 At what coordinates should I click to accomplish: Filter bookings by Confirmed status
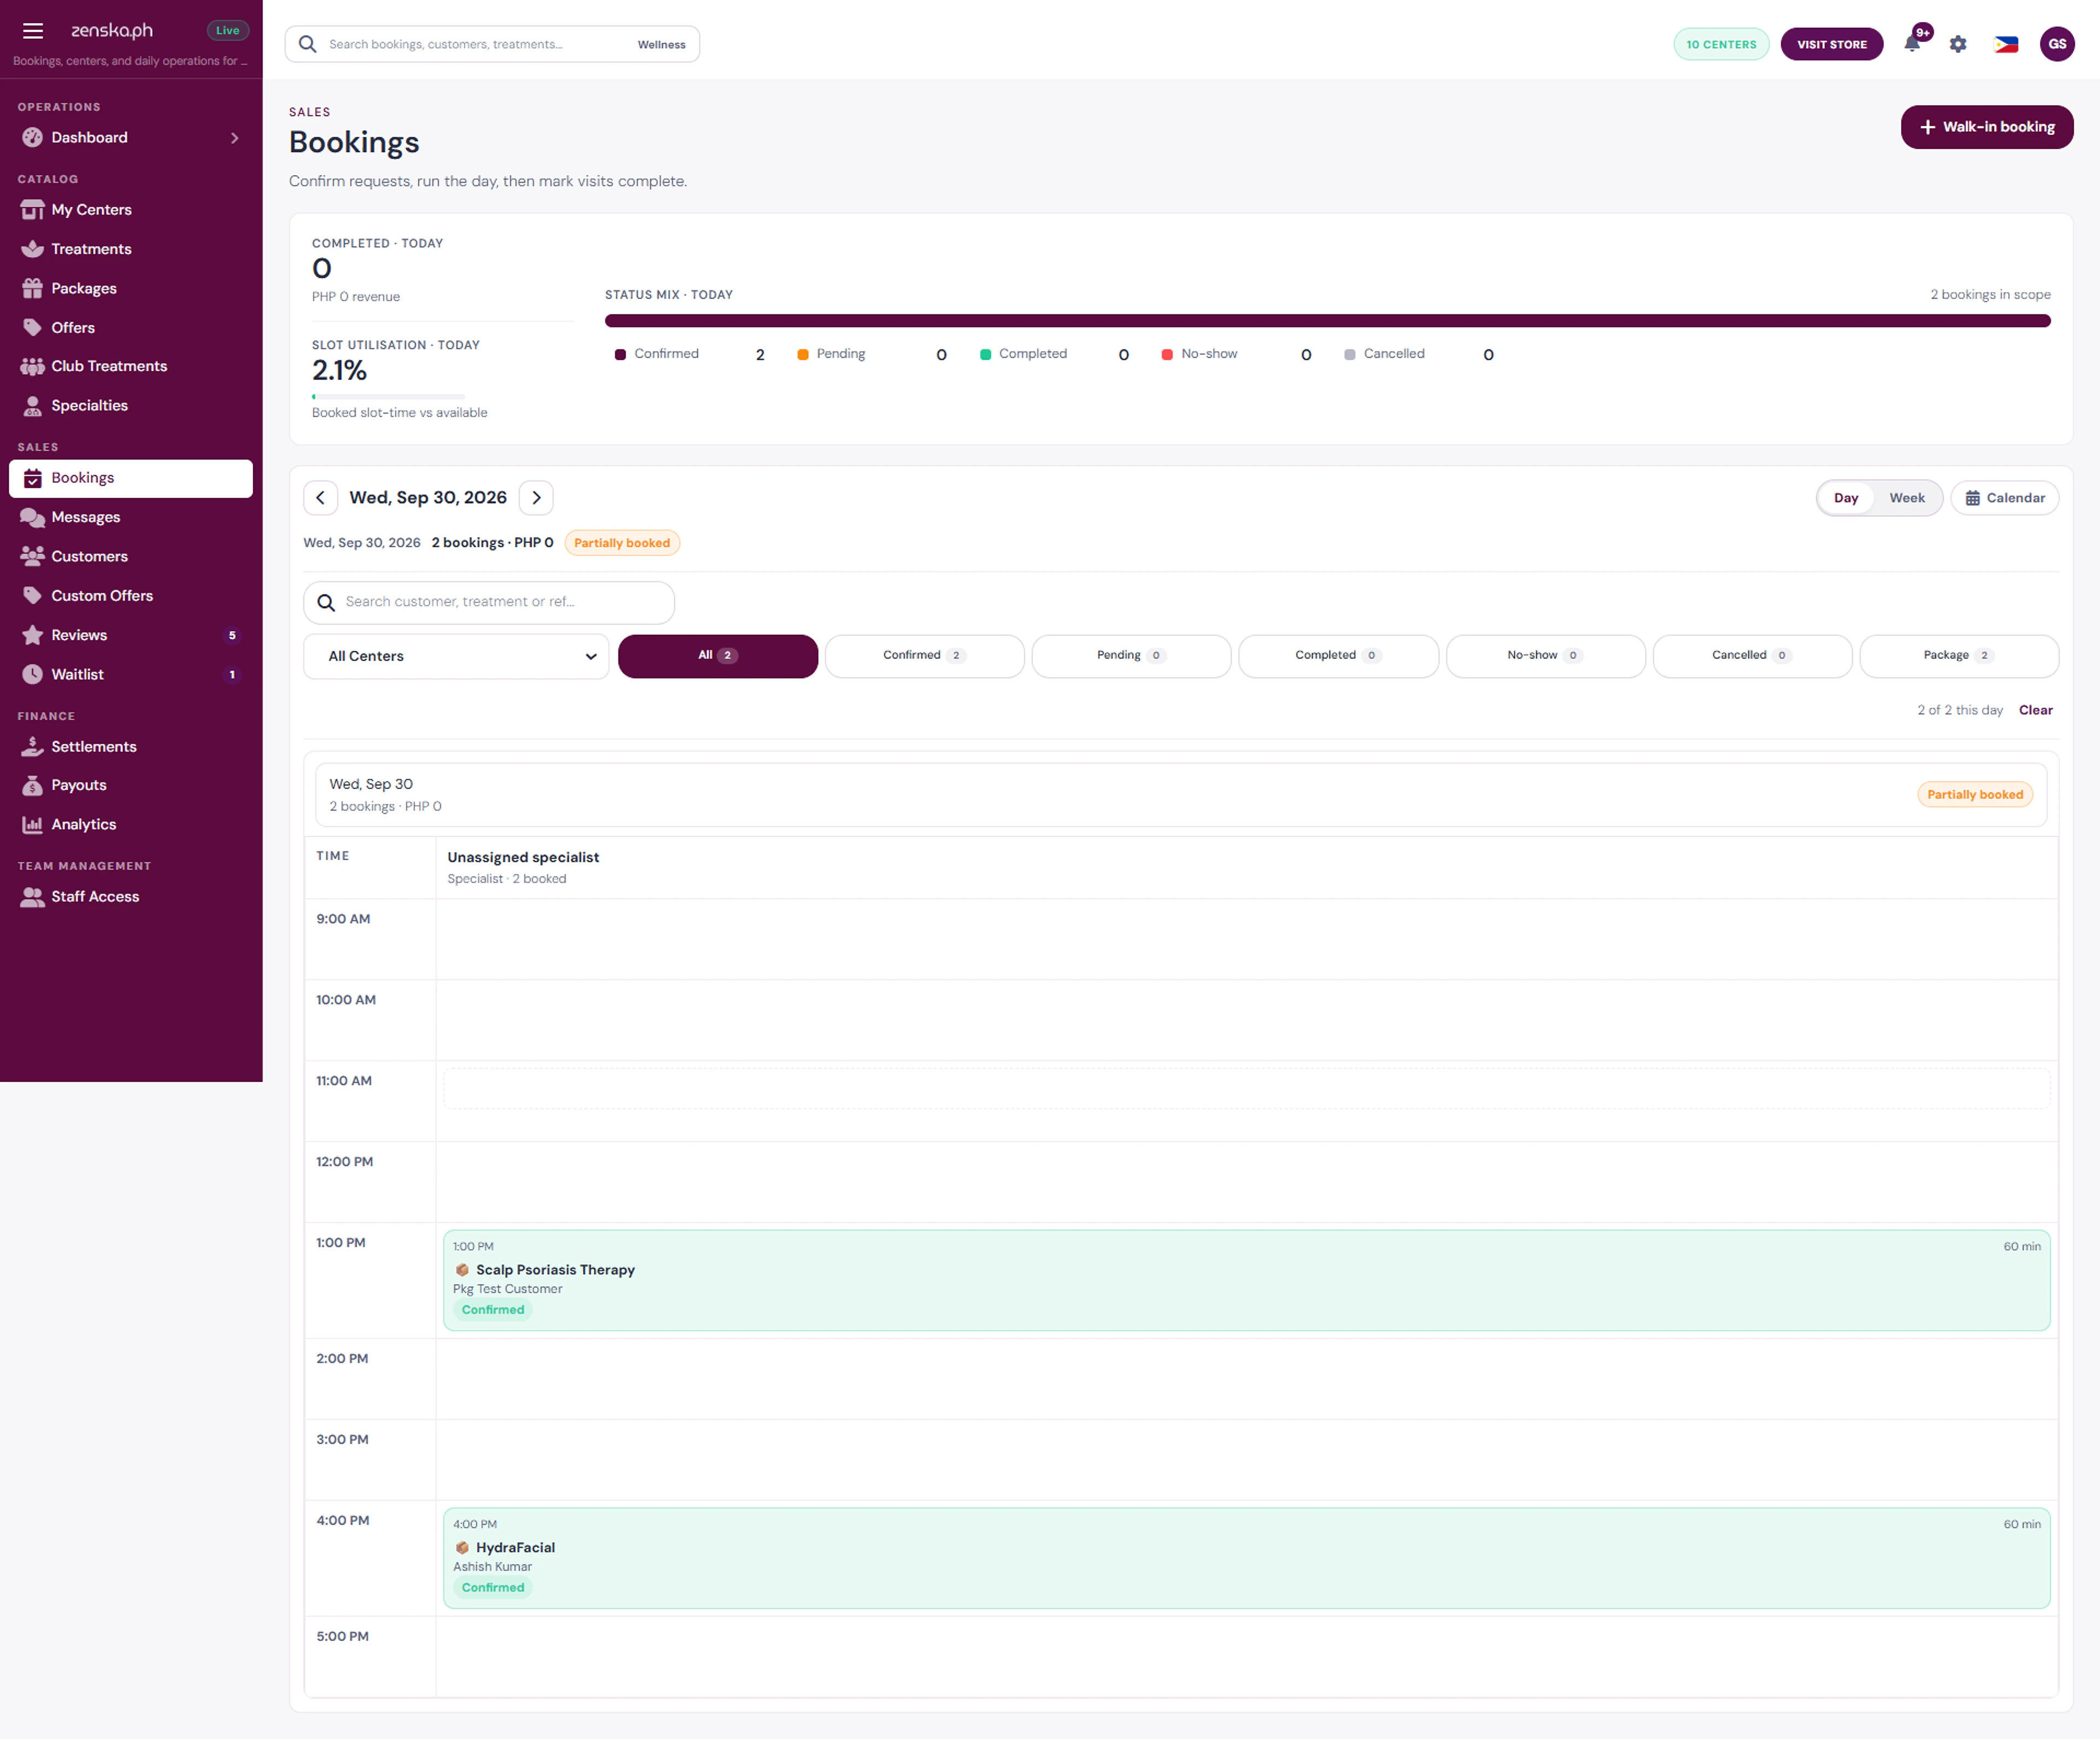(x=924, y=656)
